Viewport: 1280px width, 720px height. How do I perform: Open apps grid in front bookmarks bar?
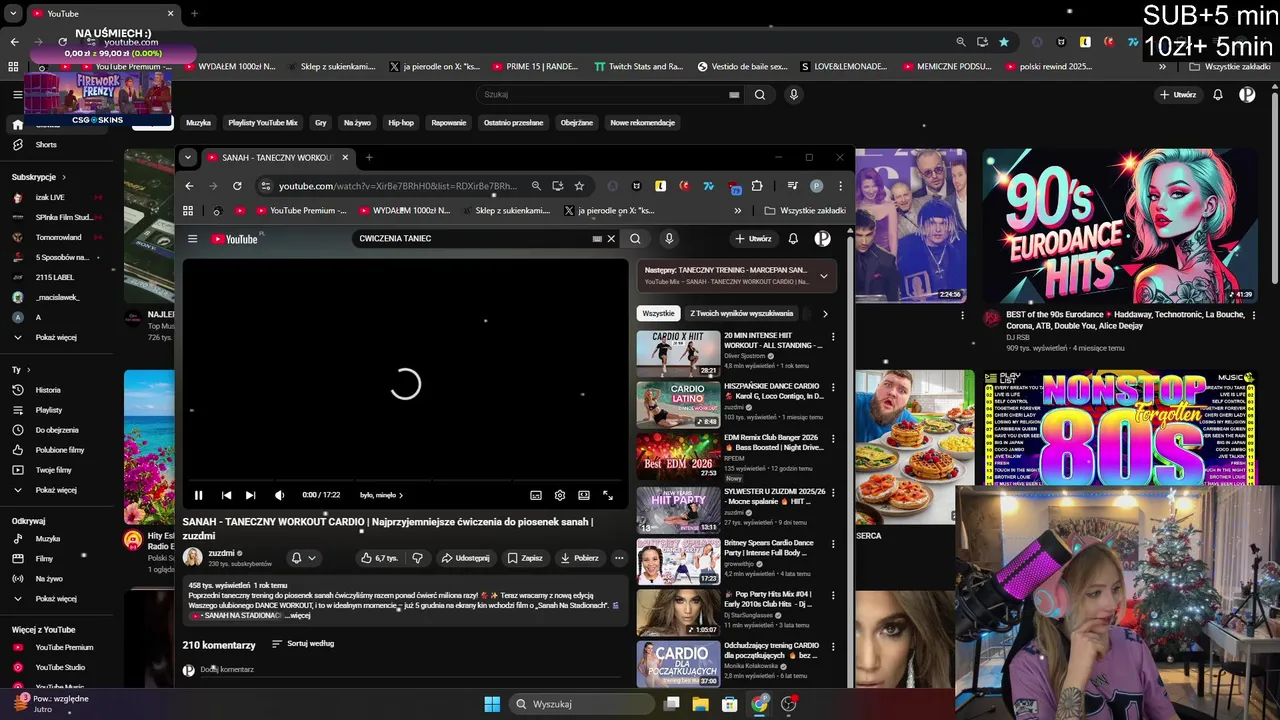click(188, 211)
